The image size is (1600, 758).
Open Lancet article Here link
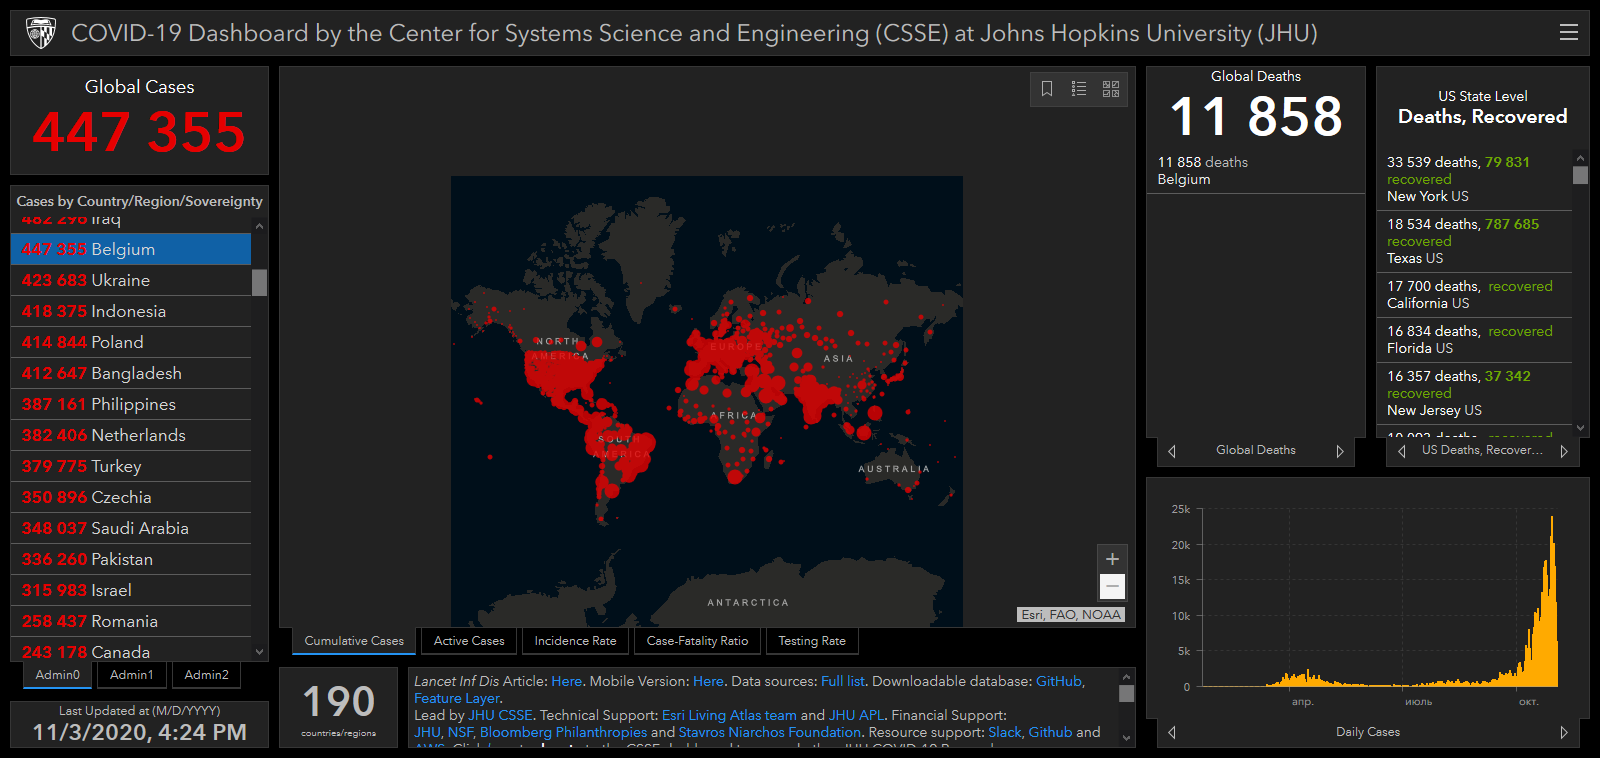pyautogui.click(x=566, y=681)
